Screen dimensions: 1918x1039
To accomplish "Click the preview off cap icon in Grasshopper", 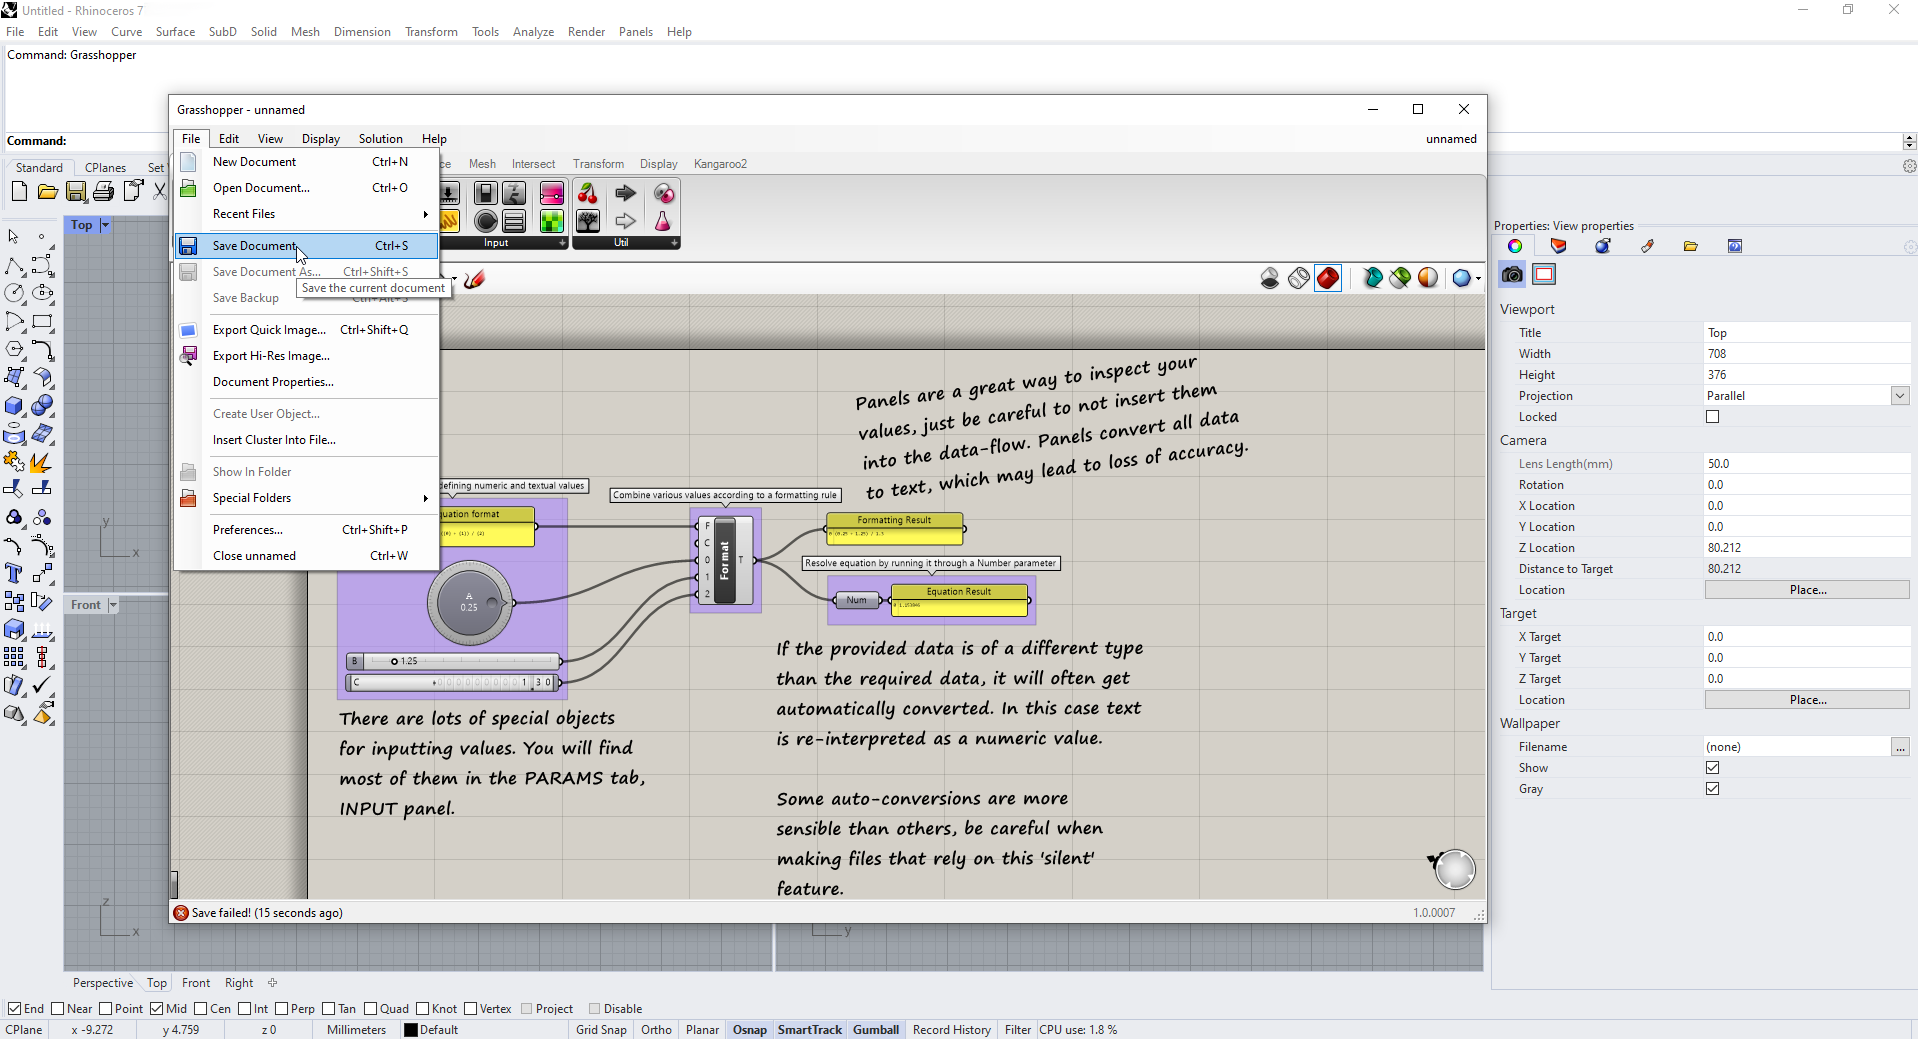I will coord(1270,278).
